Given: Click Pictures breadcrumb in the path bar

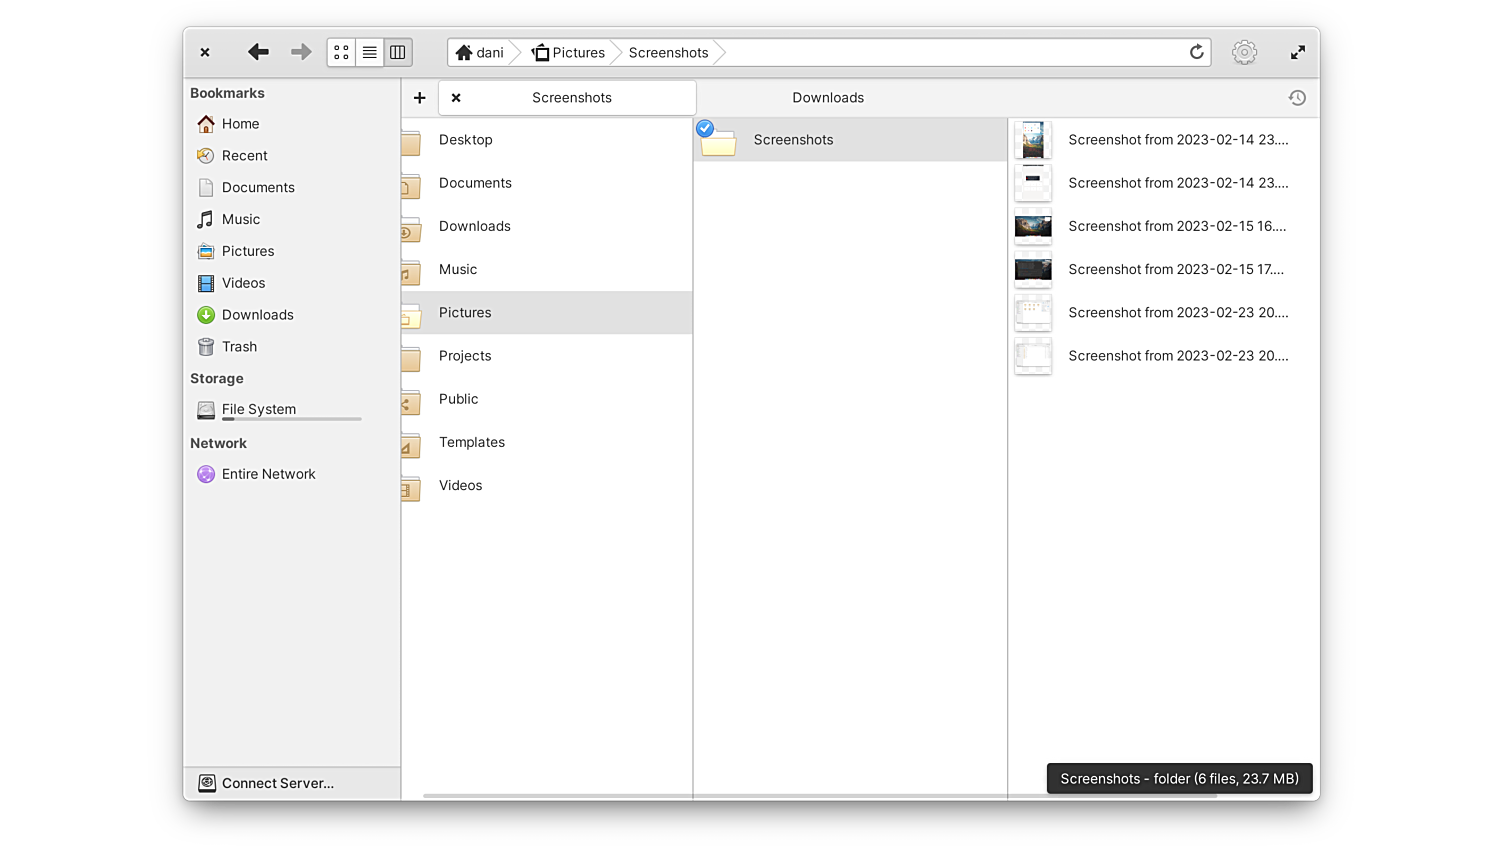Looking at the screenshot, I should point(568,53).
